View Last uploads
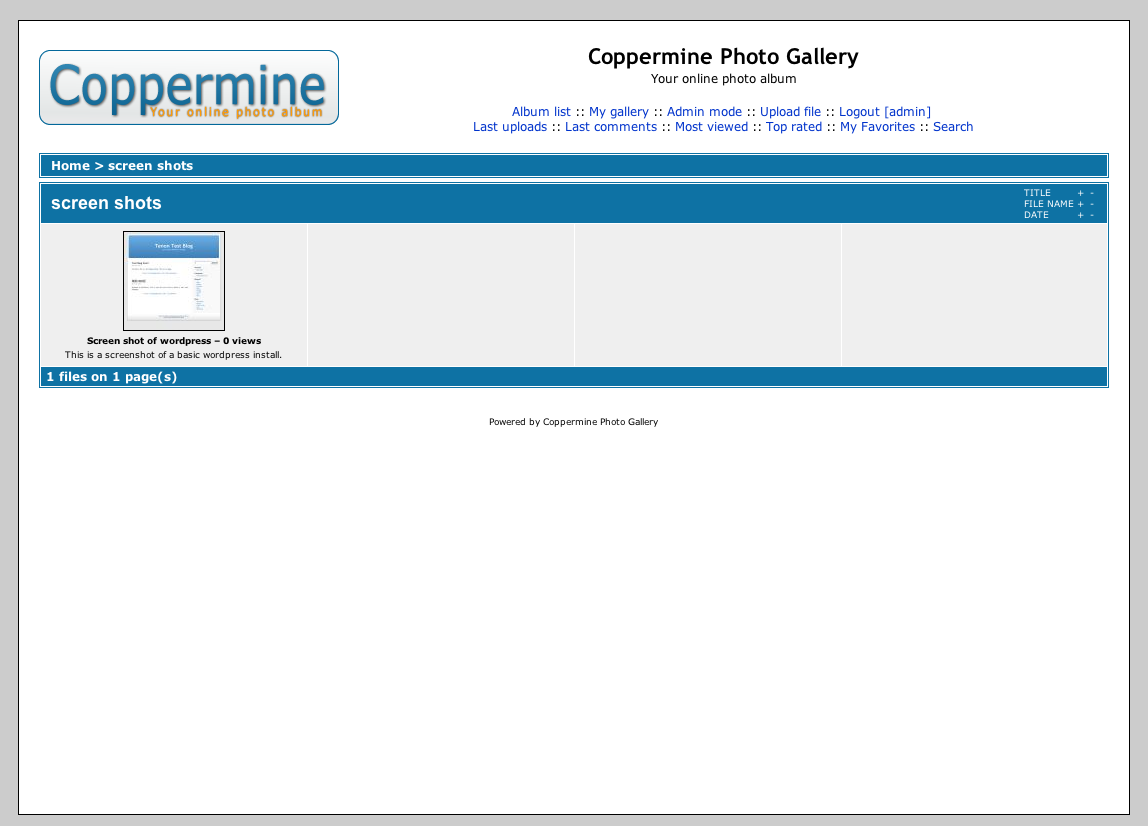Viewport: 1148px width, 826px height. (510, 127)
